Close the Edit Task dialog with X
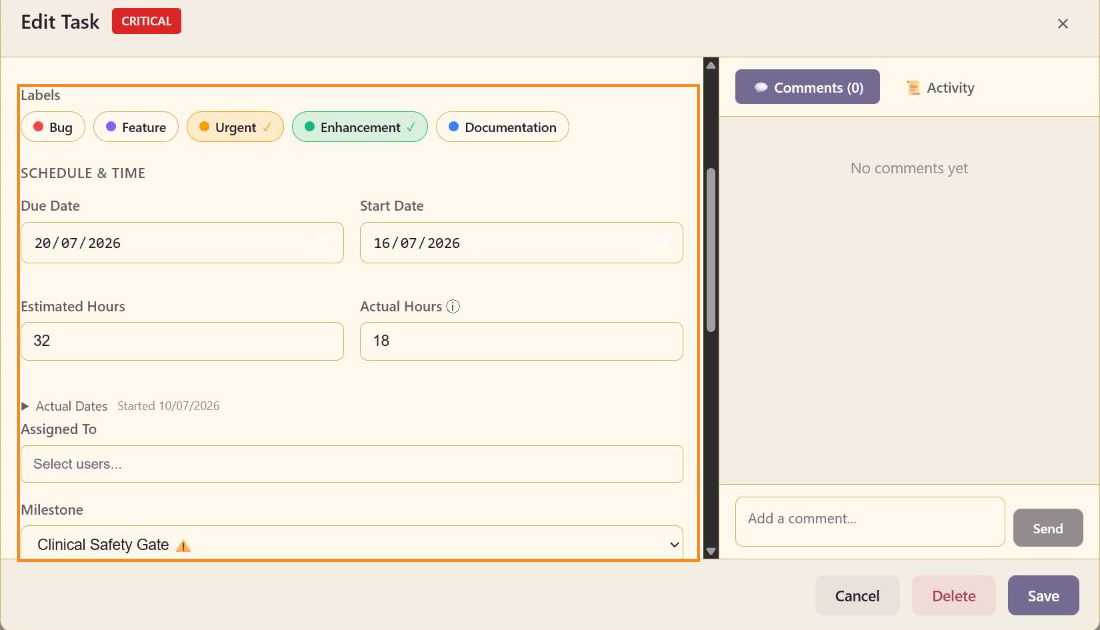Viewport: 1100px width, 630px height. pos(1063,24)
